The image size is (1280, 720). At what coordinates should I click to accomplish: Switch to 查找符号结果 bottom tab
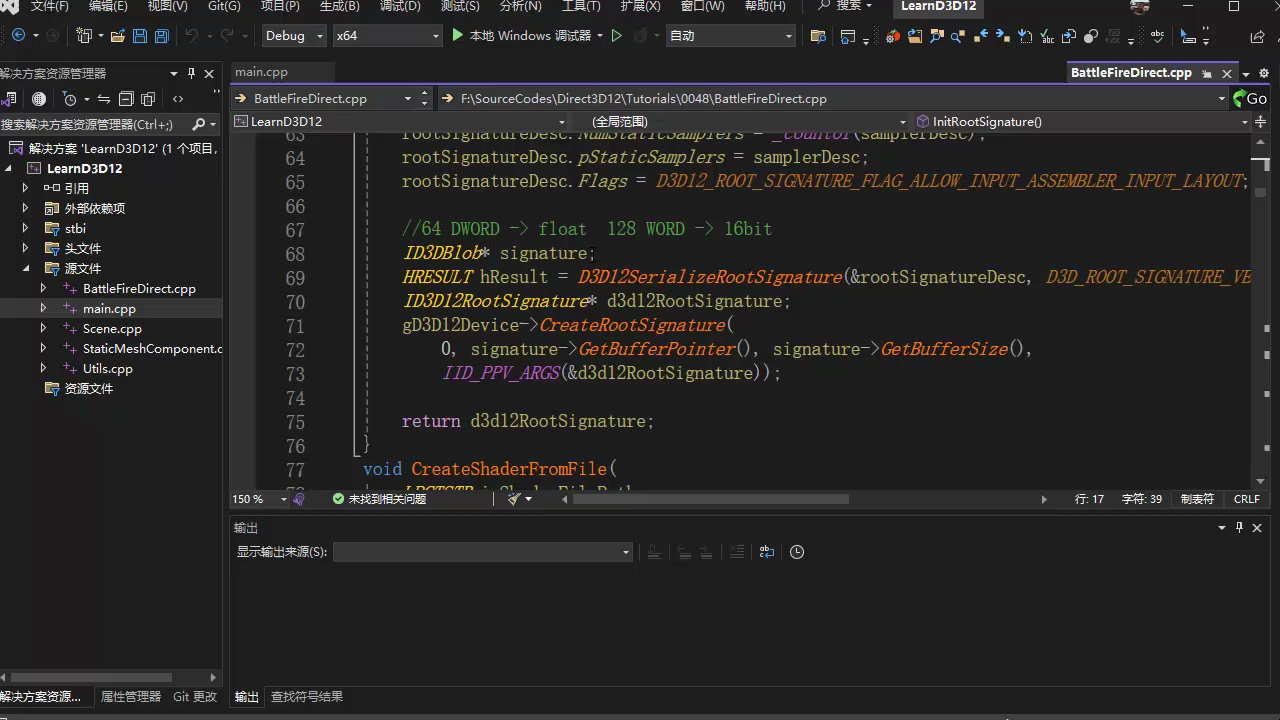point(307,697)
